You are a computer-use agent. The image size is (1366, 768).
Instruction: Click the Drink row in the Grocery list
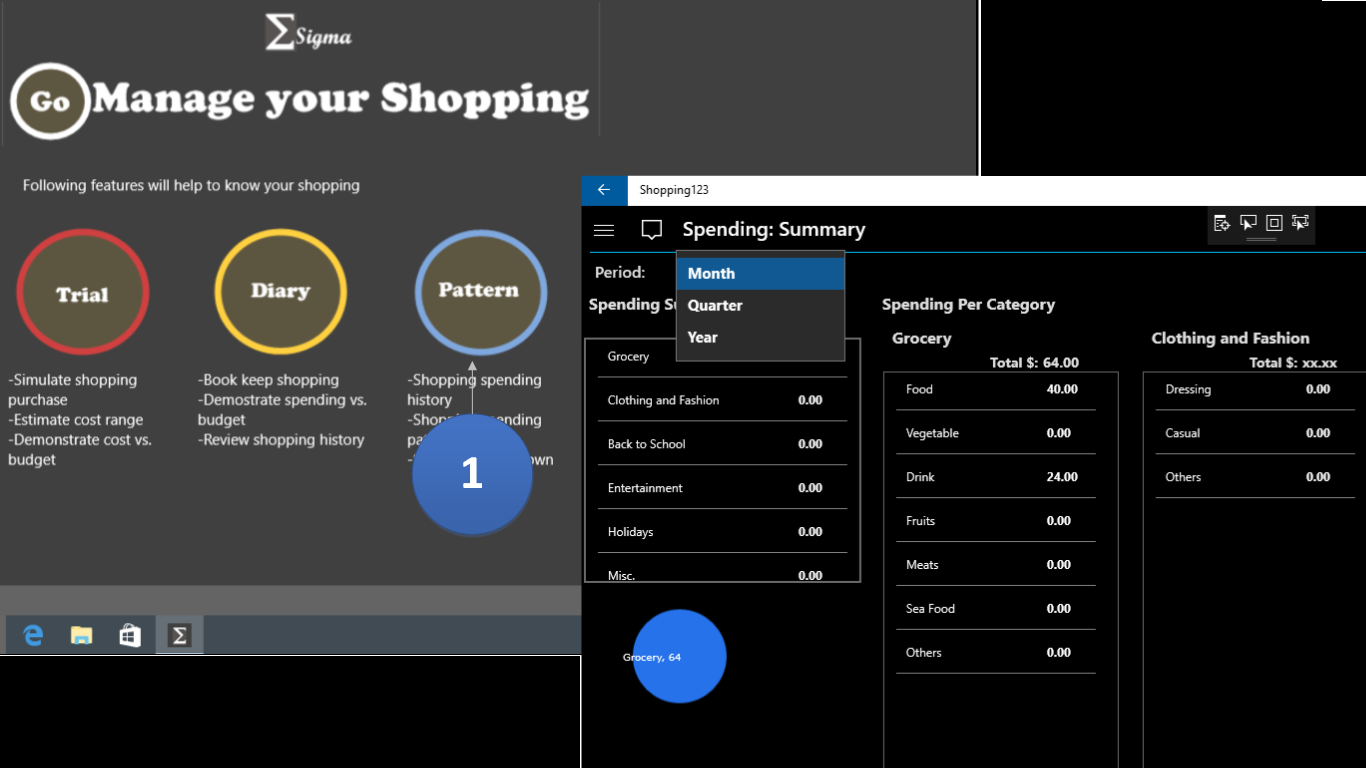point(996,477)
